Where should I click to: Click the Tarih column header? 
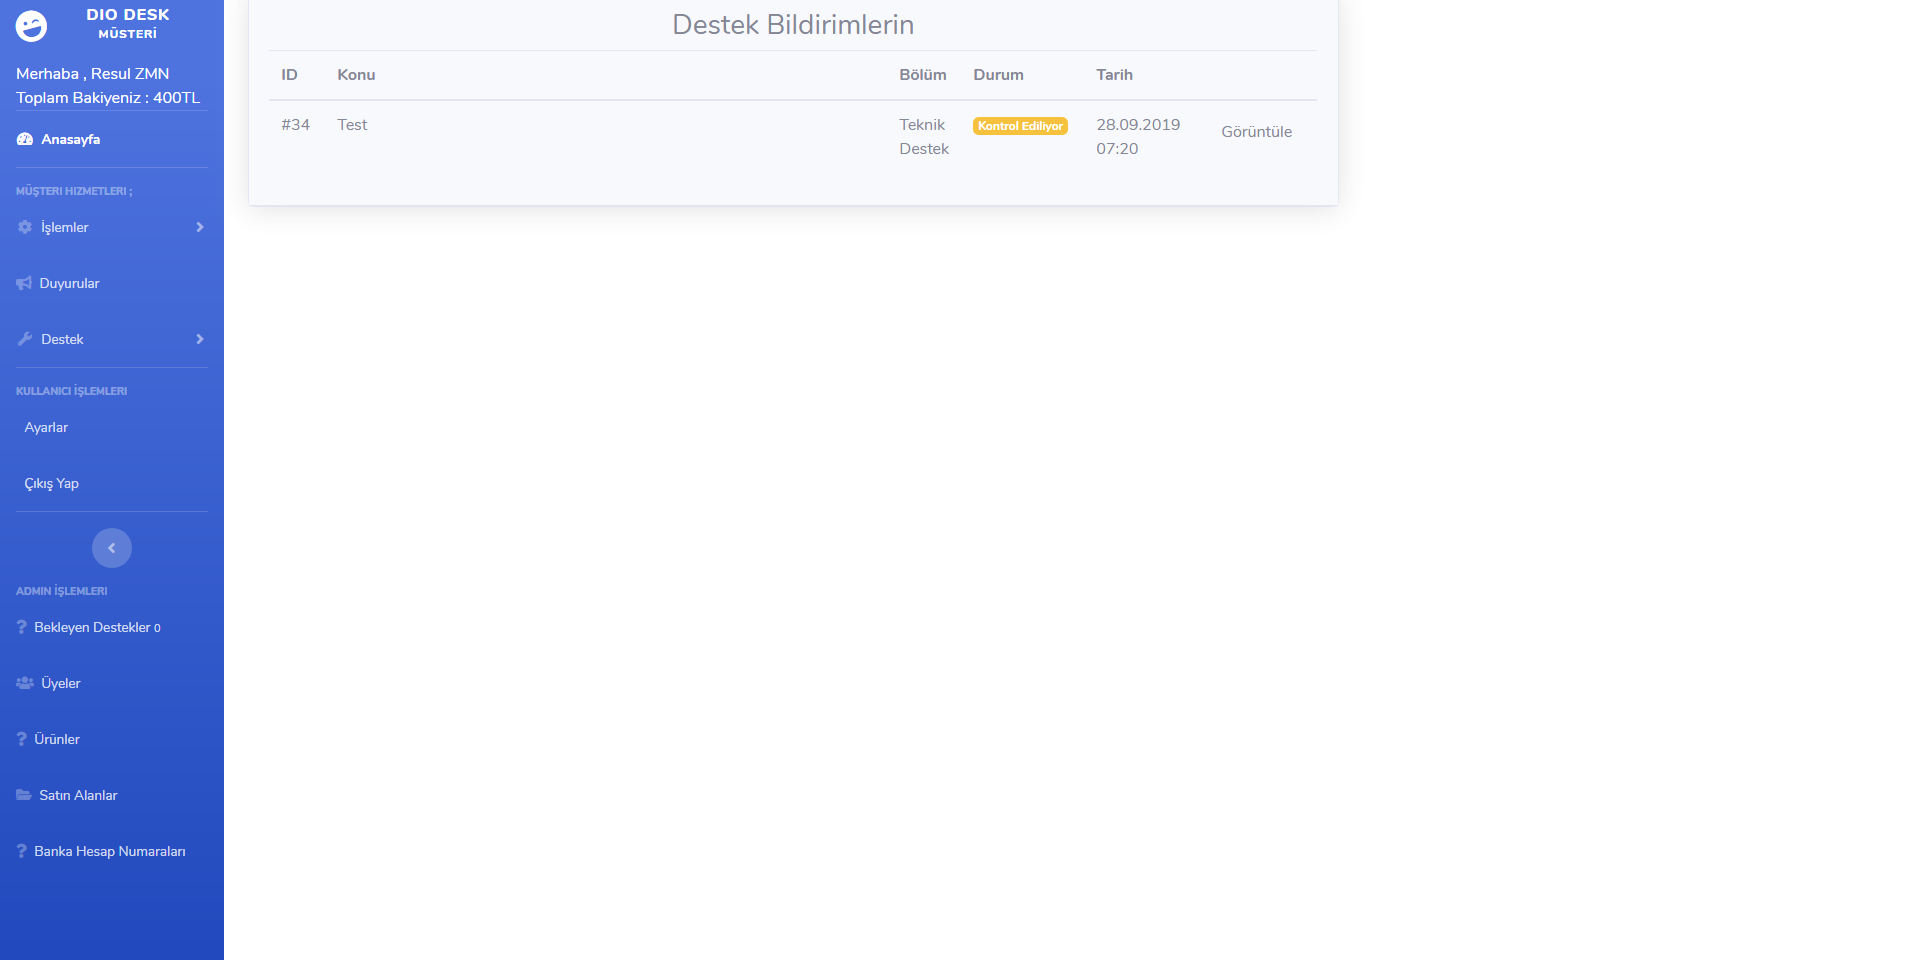click(1114, 75)
